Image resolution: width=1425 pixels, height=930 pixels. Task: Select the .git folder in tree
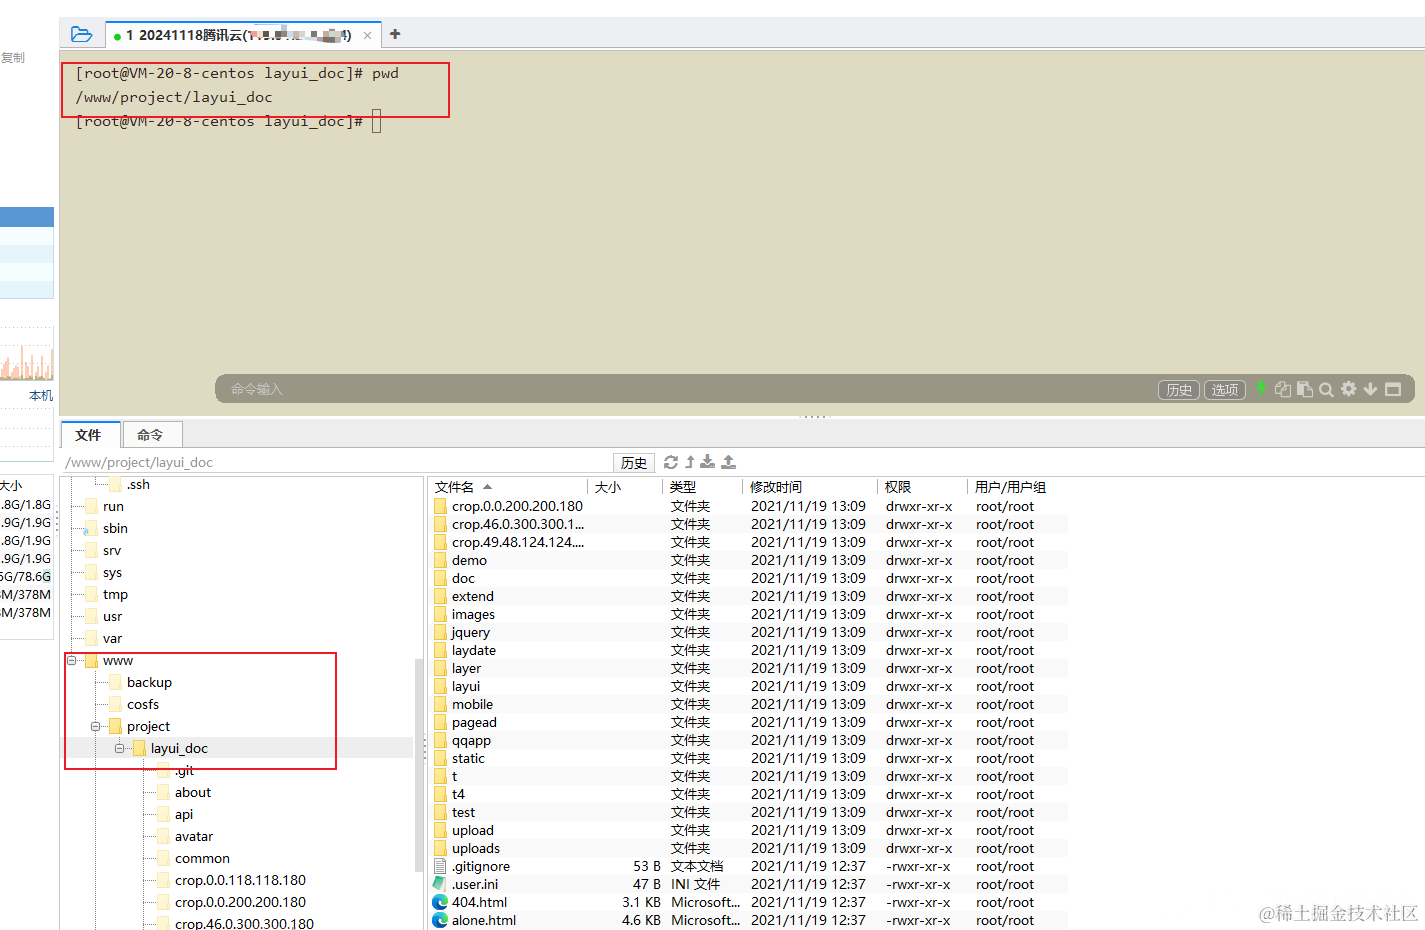point(184,770)
